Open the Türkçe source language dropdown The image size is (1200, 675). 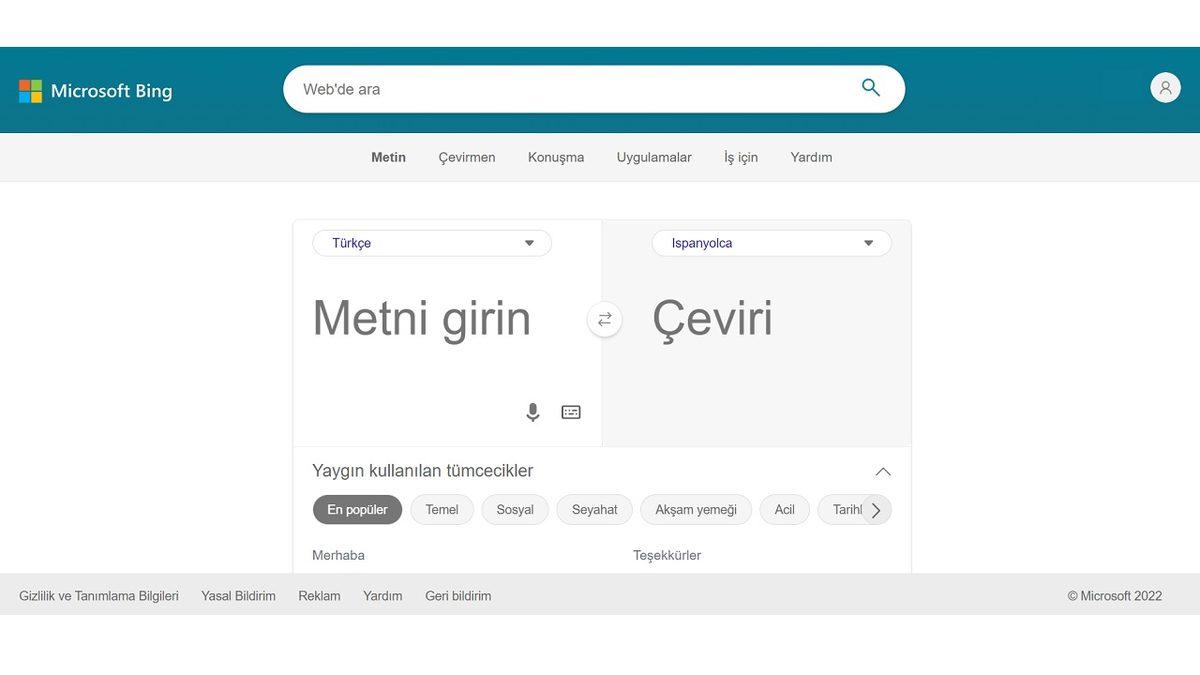(x=431, y=243)
